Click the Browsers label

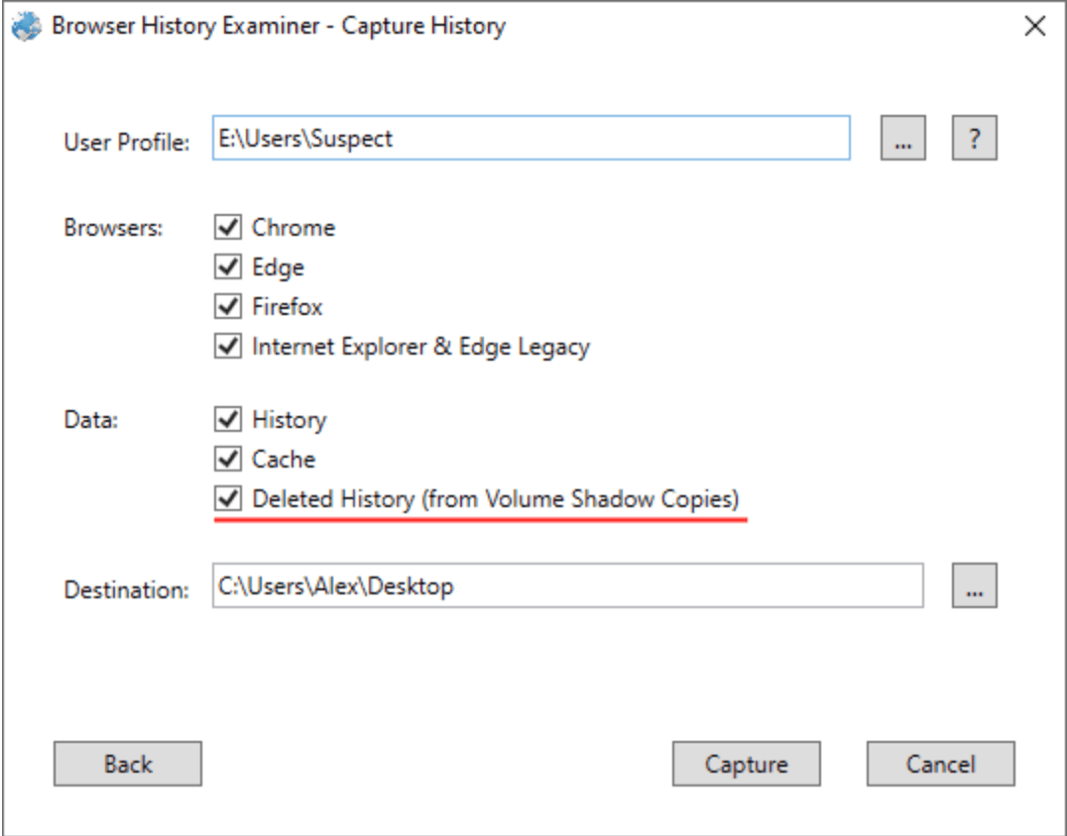114,227
